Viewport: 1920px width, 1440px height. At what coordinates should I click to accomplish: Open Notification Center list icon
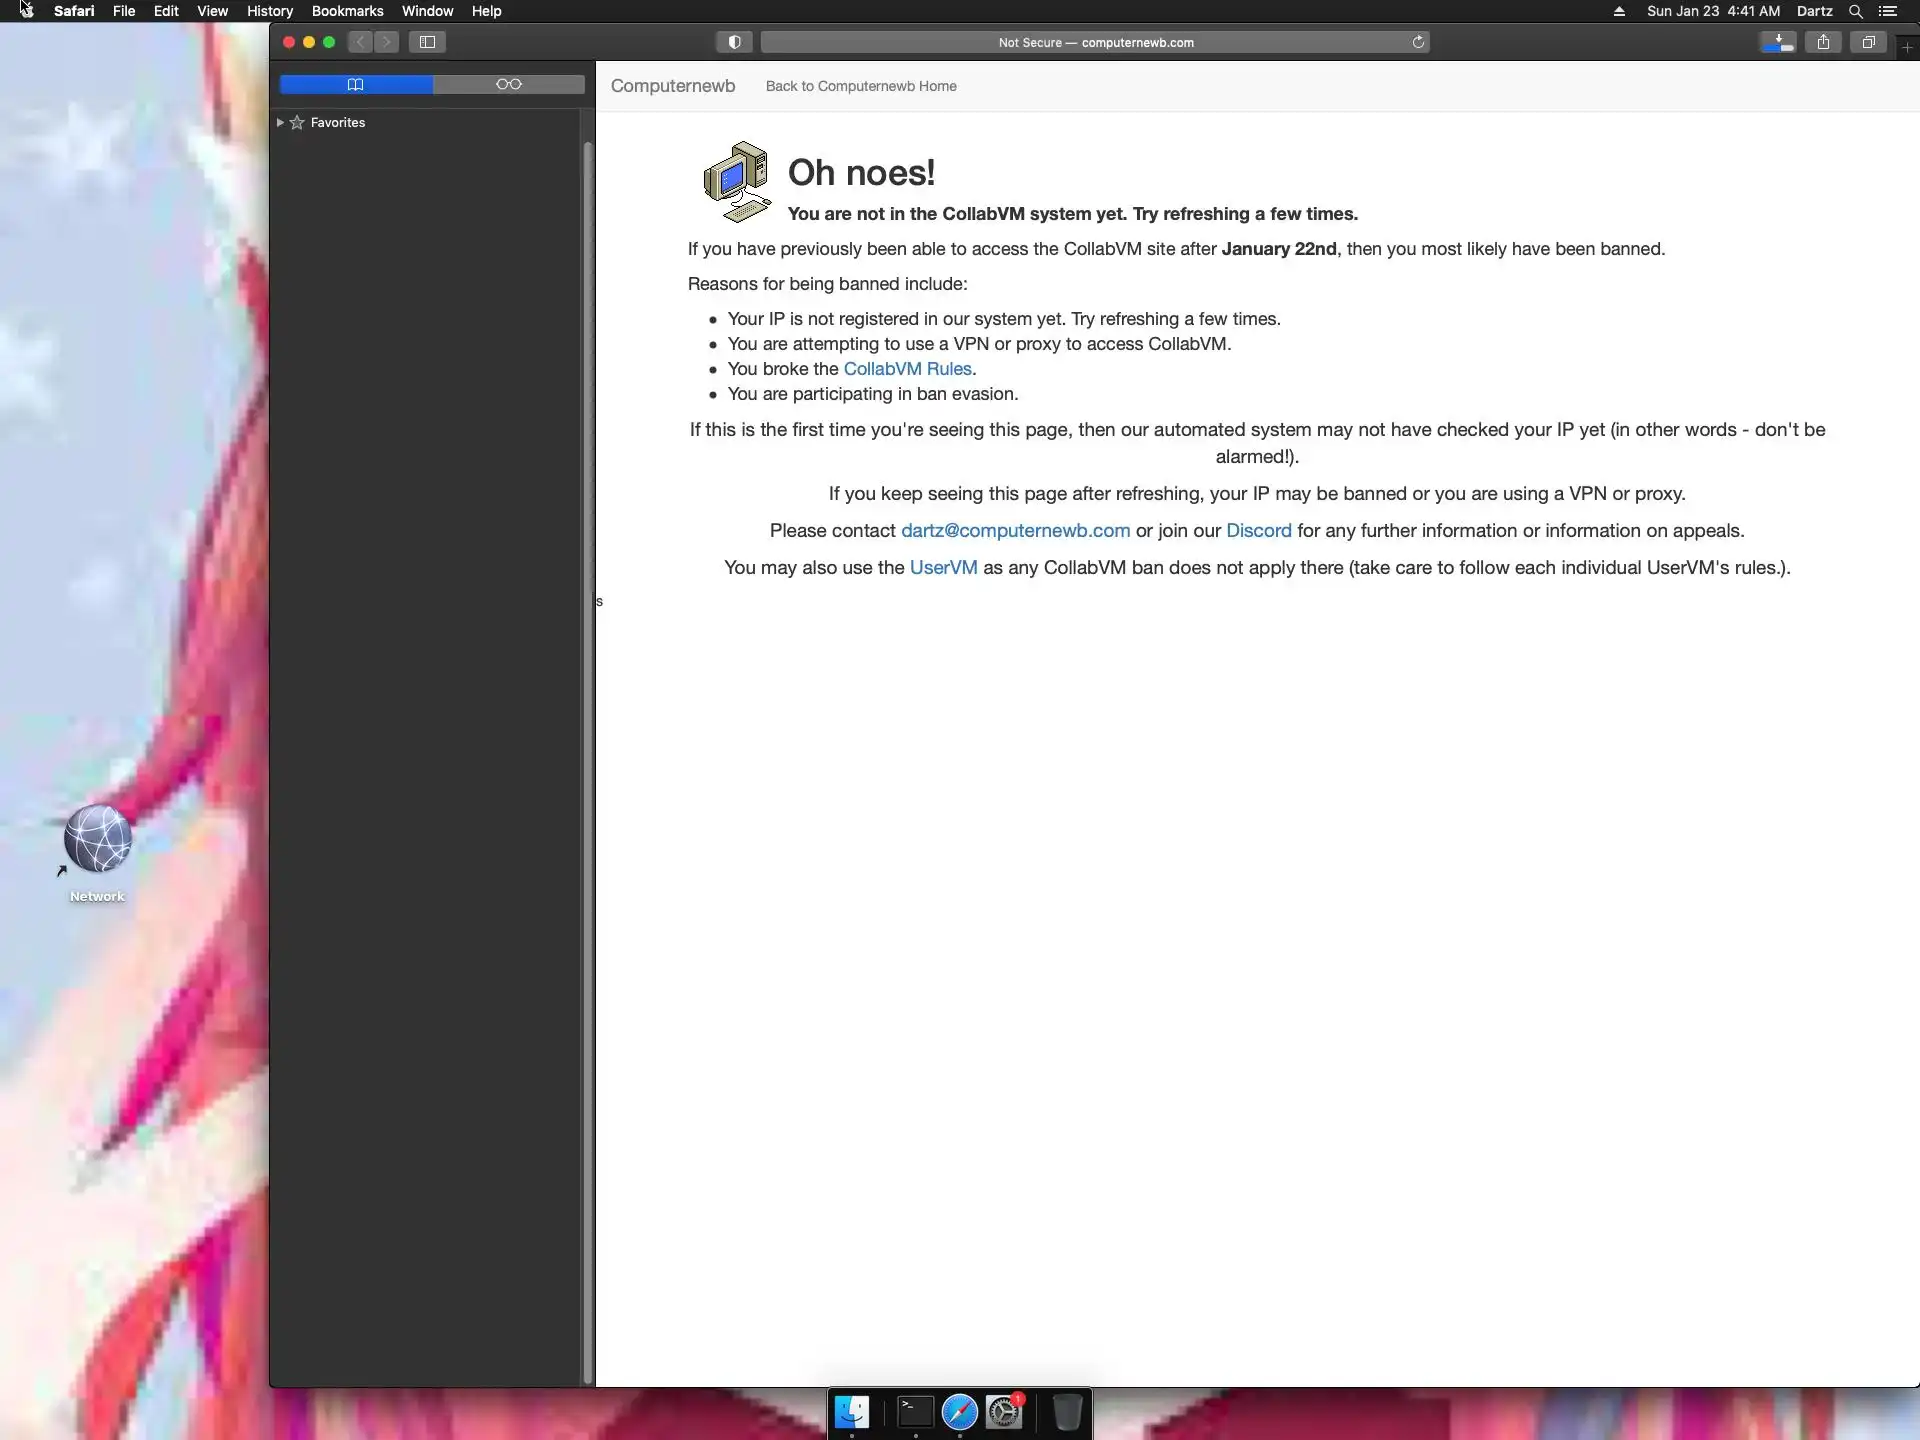click(1888, 11)
